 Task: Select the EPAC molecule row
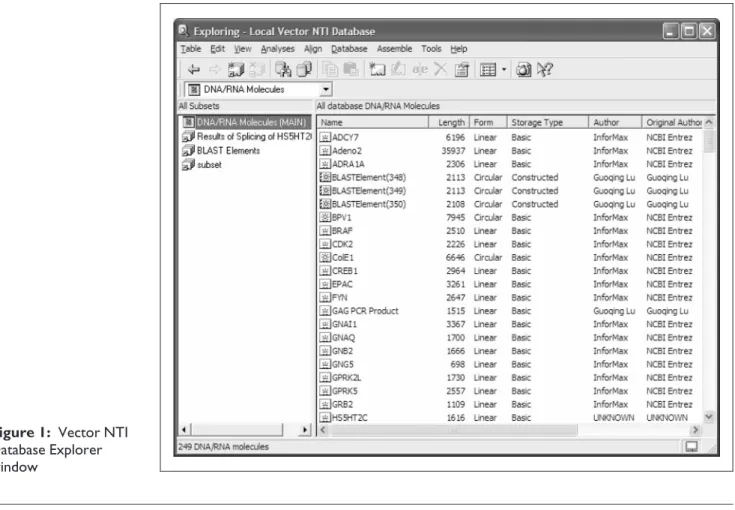[x=510, y=284]
